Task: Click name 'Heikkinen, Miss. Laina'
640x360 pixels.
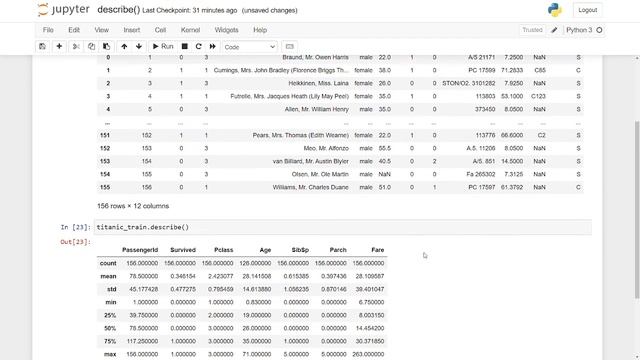Action: [x=319, y=83]
